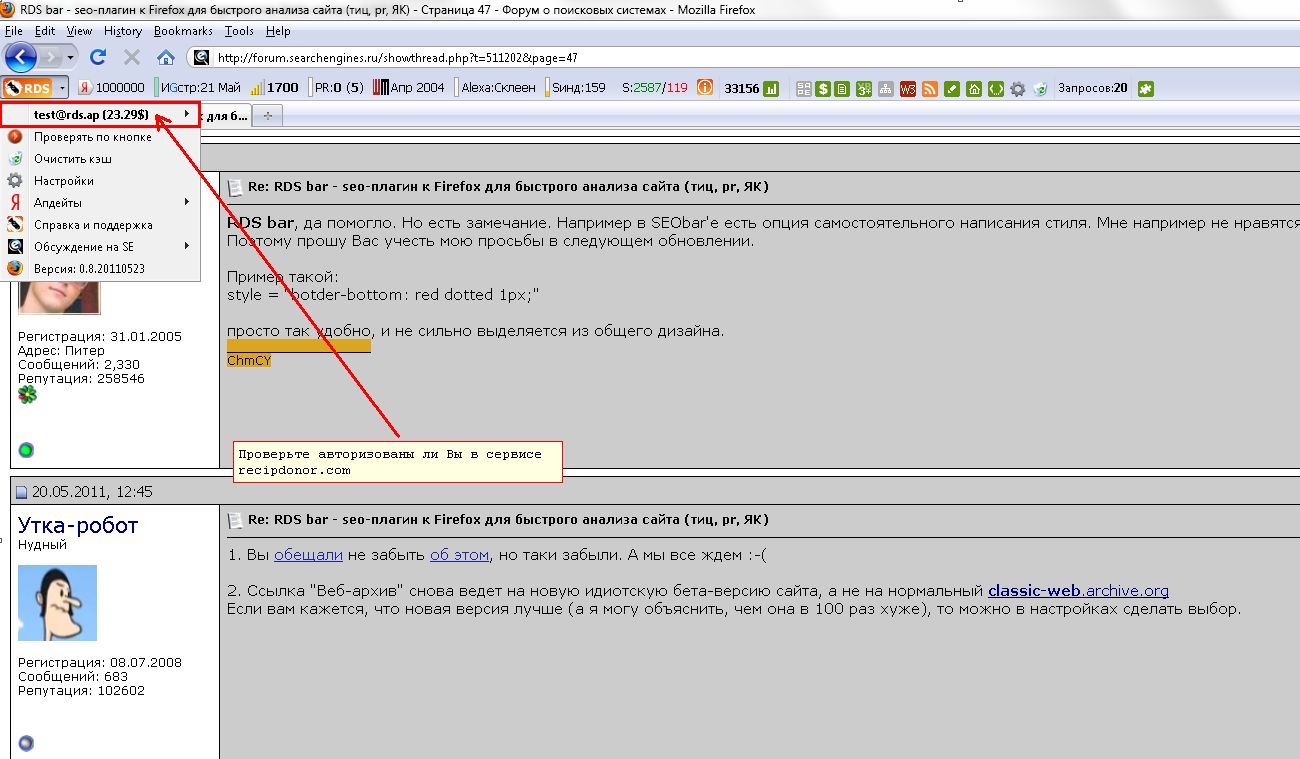Click the site favicon in the address bar
Screen dimensions: 1300x759
point(202,57)
